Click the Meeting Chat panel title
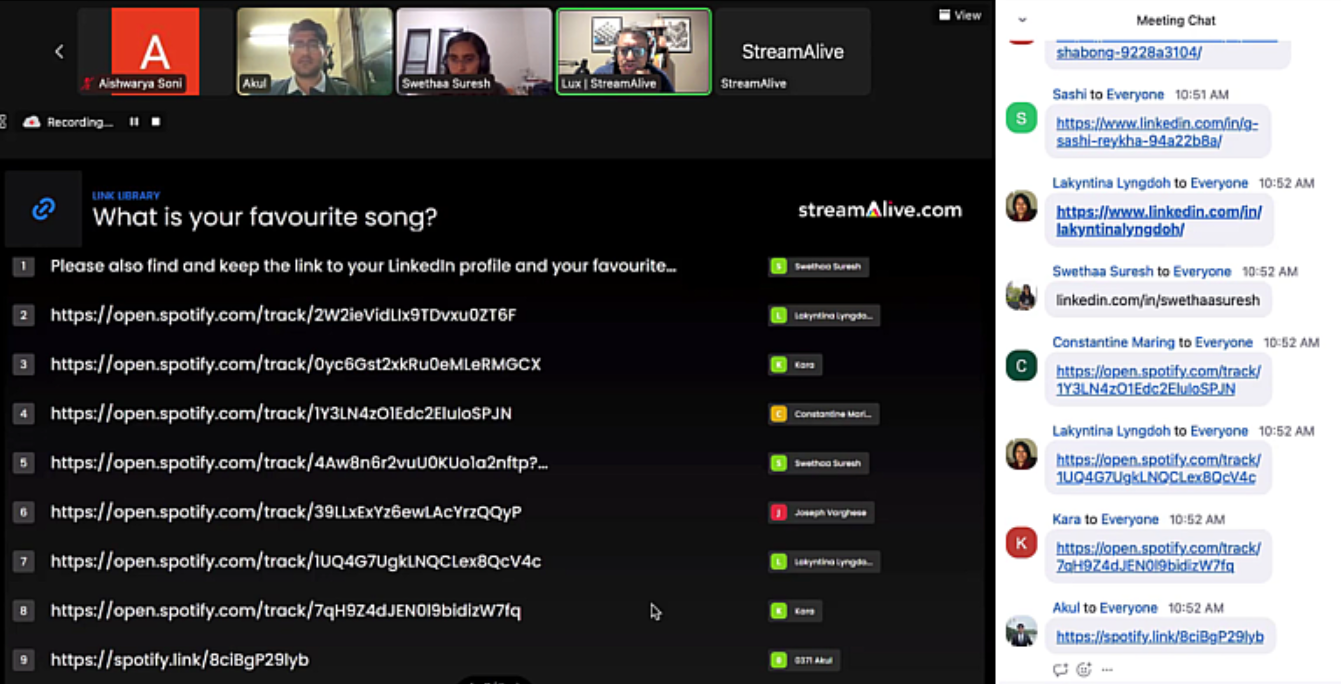1341x684 pixels. 1176,20
